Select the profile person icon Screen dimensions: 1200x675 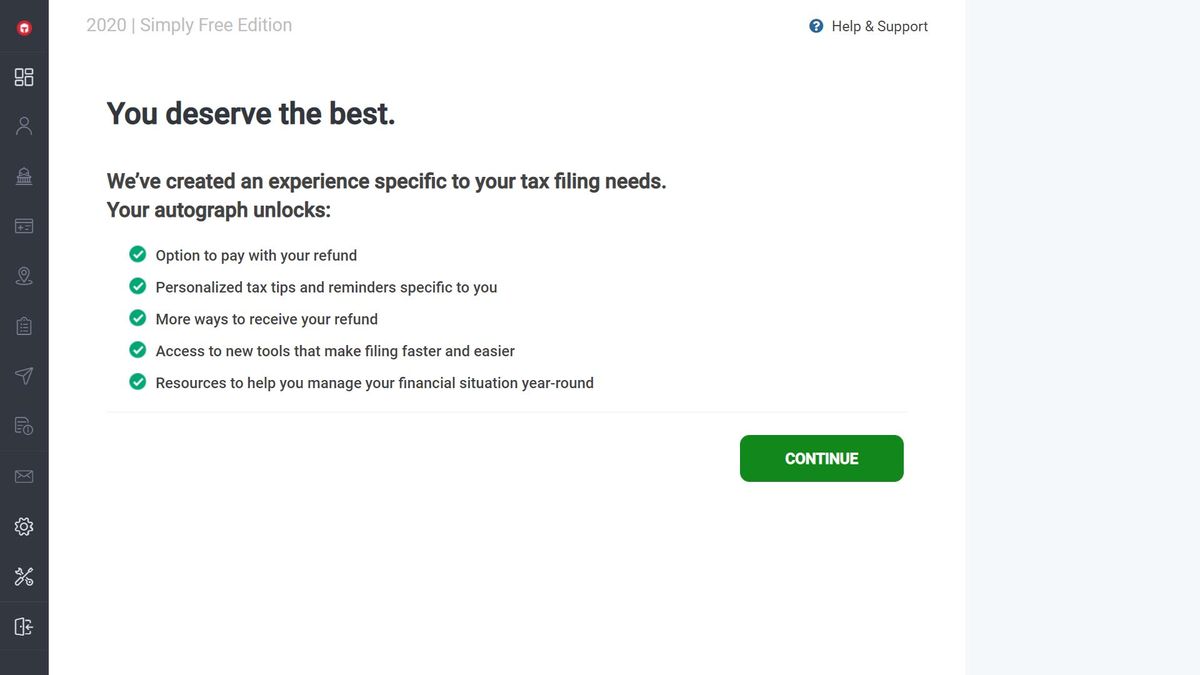[x=23, y=125]
